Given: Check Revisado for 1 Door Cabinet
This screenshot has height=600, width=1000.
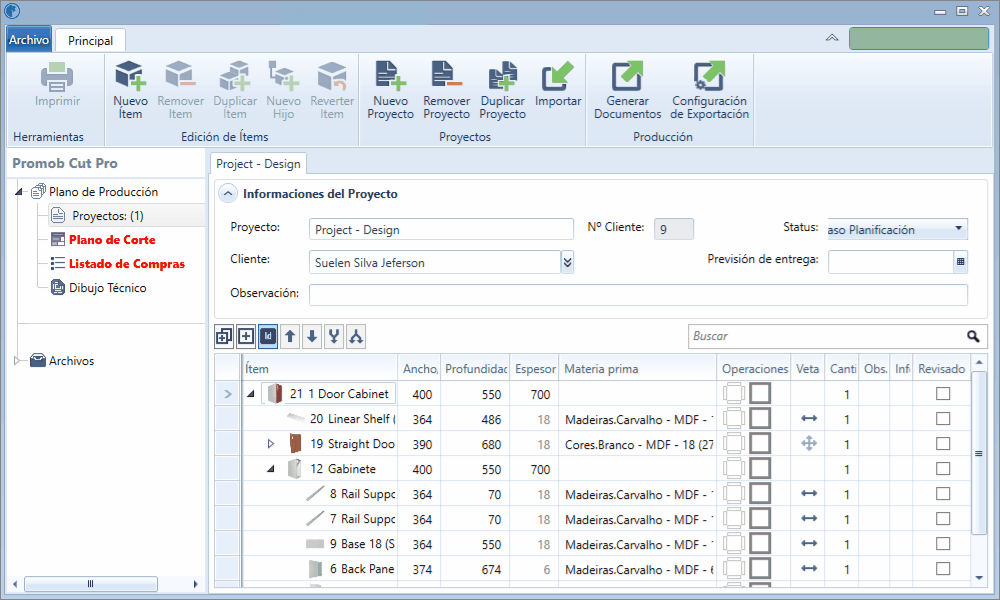Looking at the screenshot, I should point(943,393).
